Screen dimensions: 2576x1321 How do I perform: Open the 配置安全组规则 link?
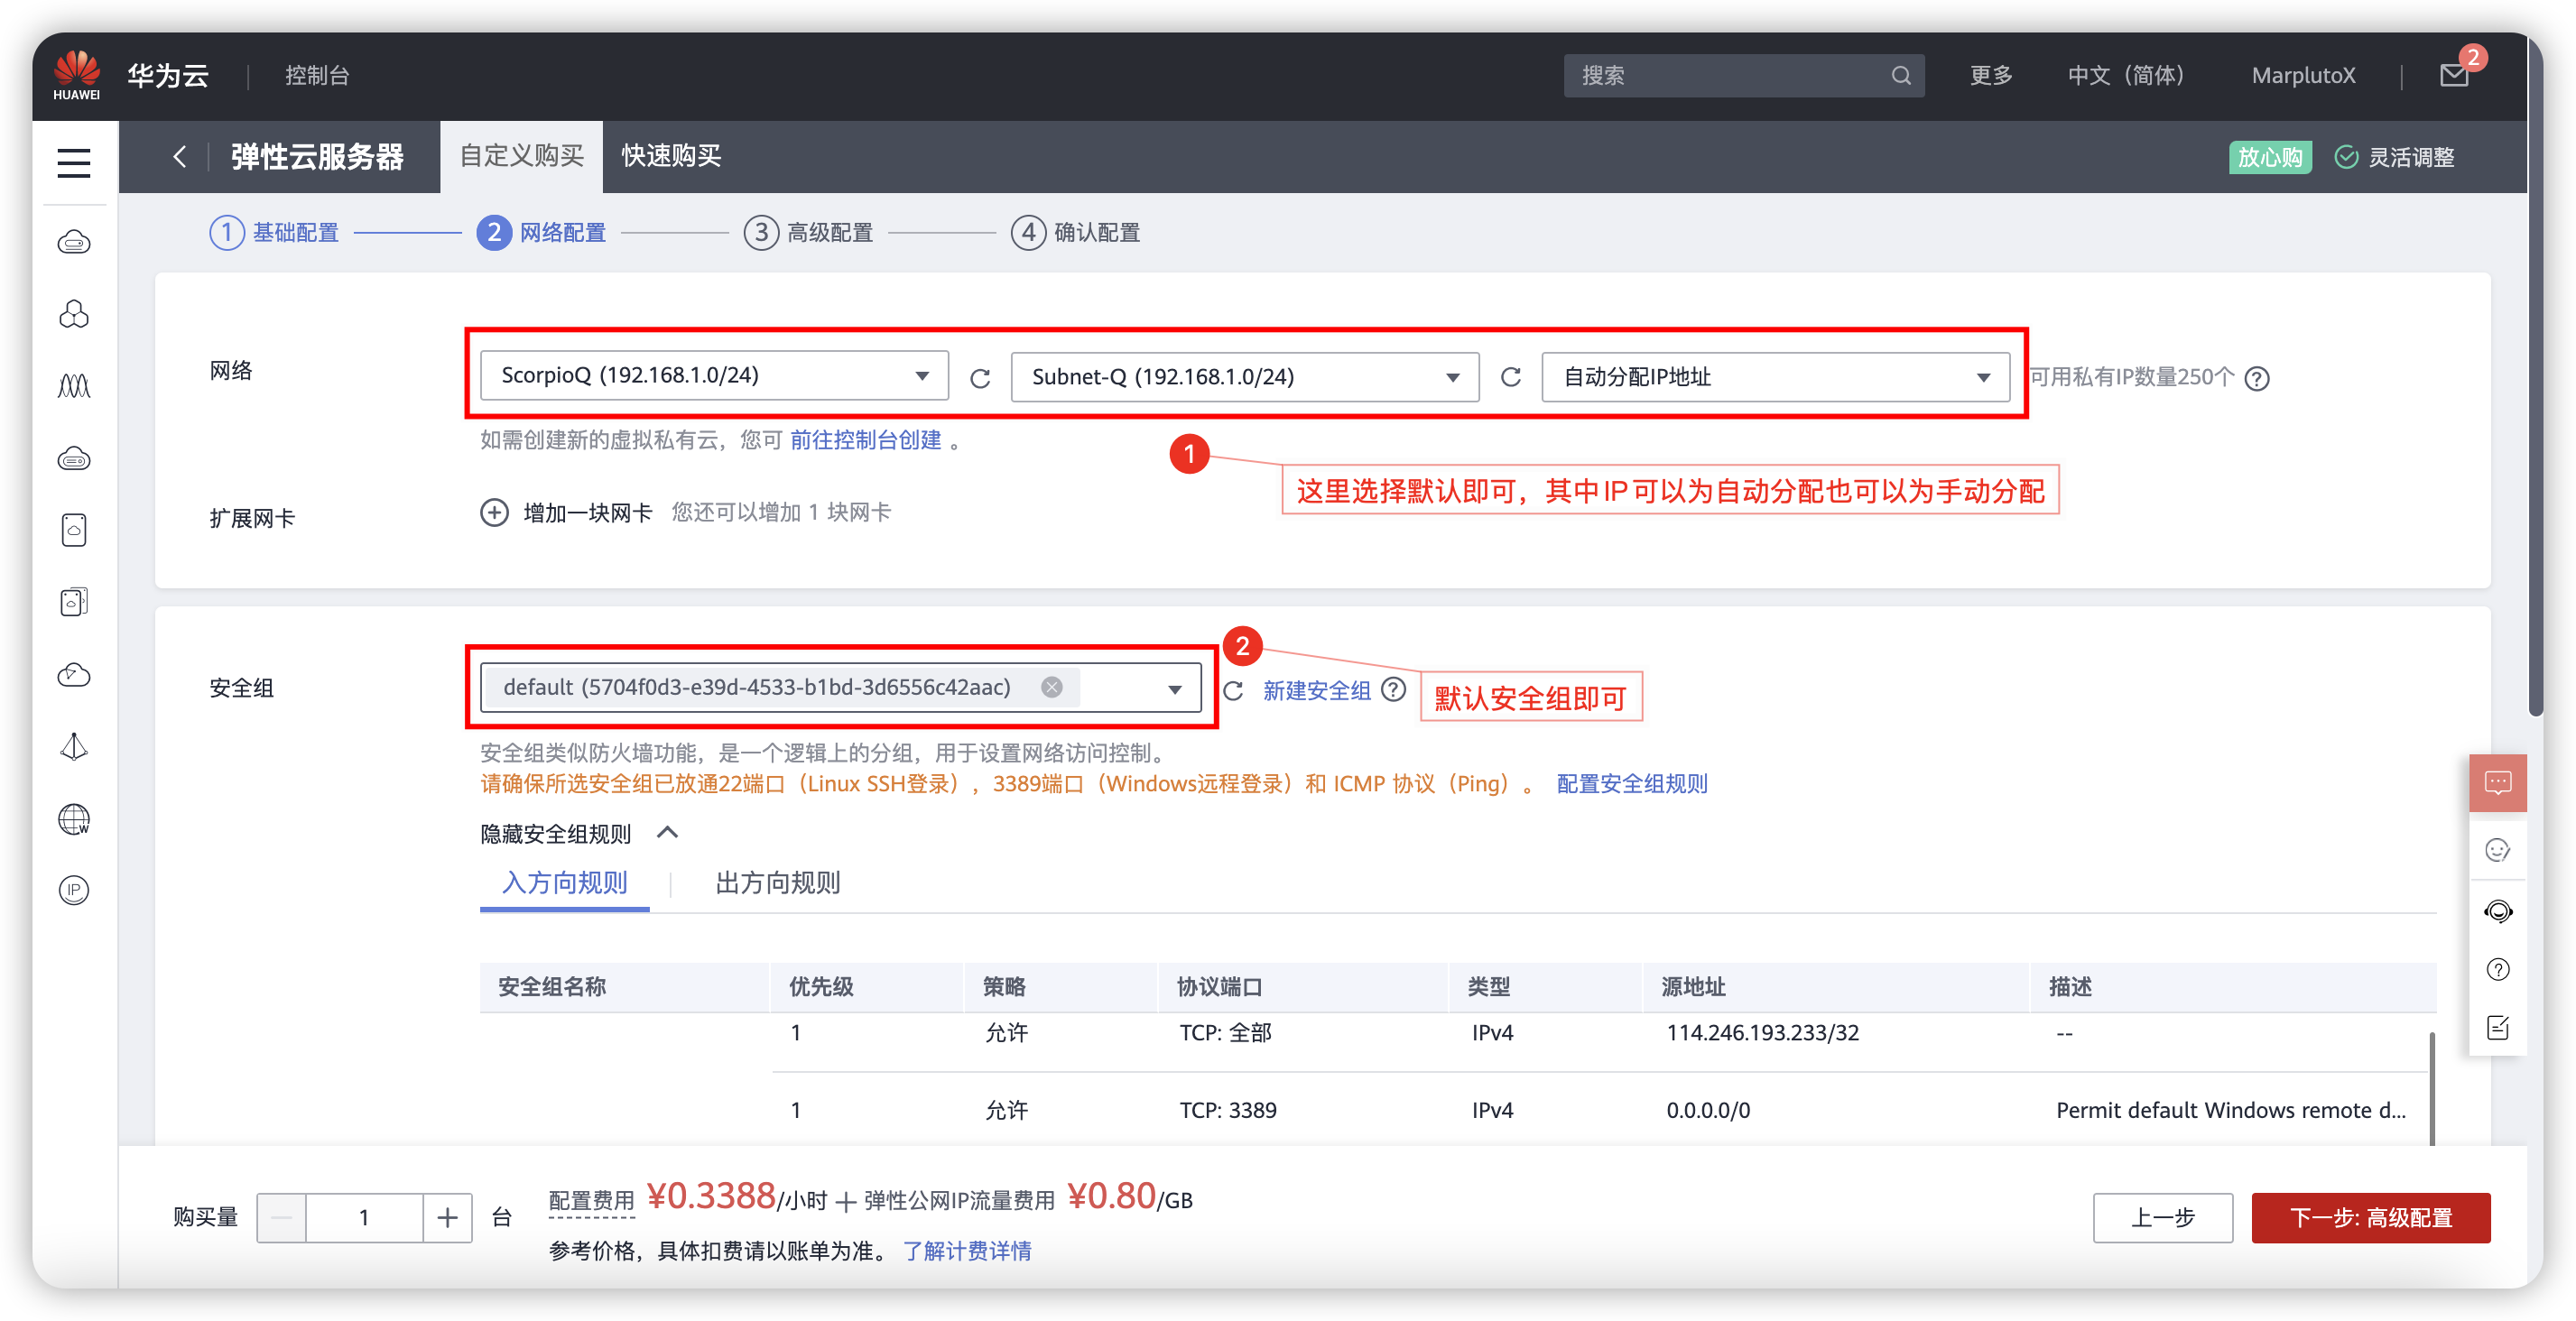tap(1631, 784)
